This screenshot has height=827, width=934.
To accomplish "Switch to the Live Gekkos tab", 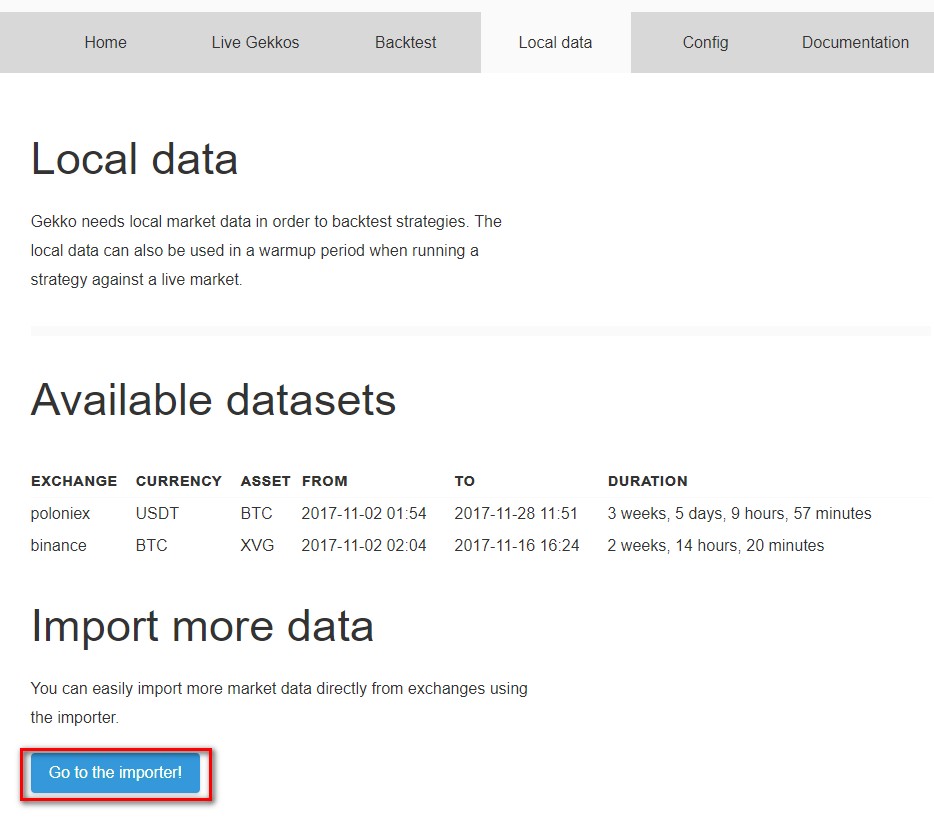I will pyautogui.click(x=255, y=42).
